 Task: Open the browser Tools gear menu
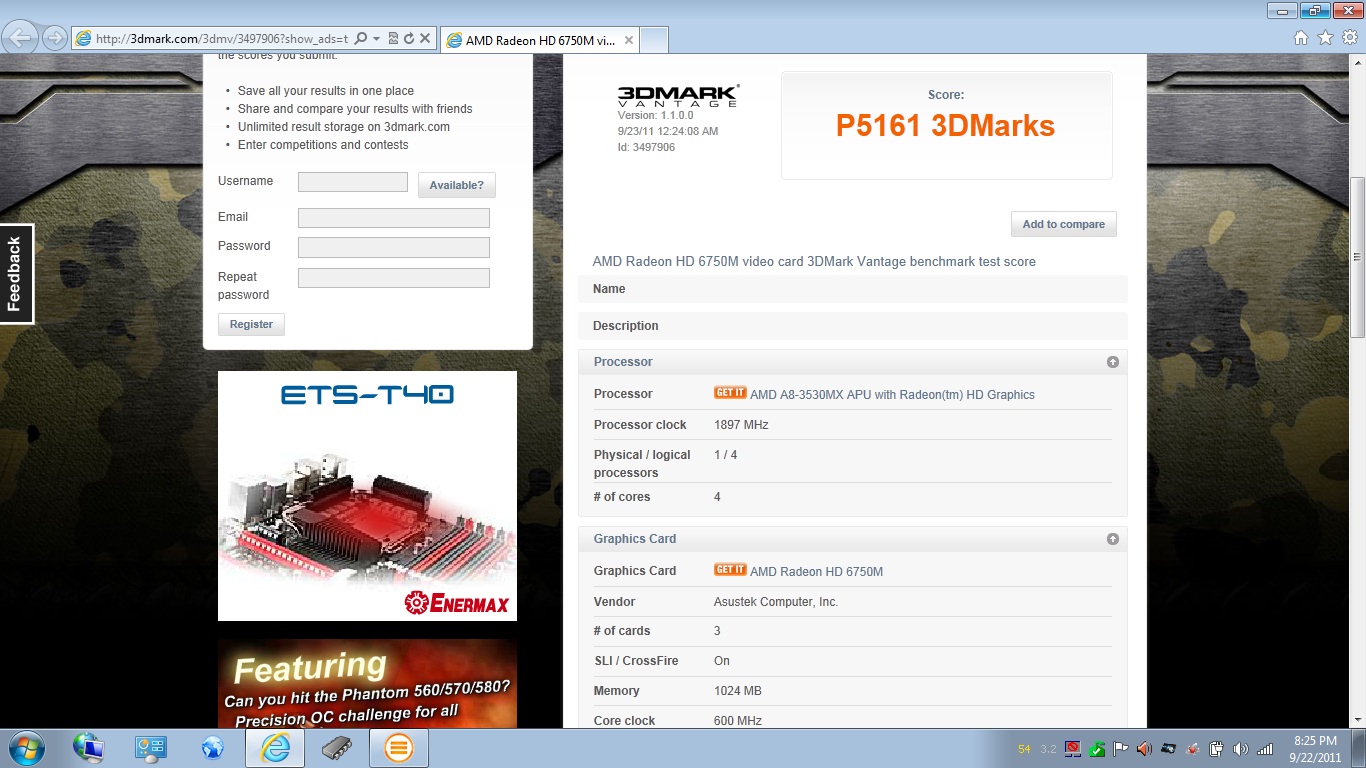(1350, 38)
